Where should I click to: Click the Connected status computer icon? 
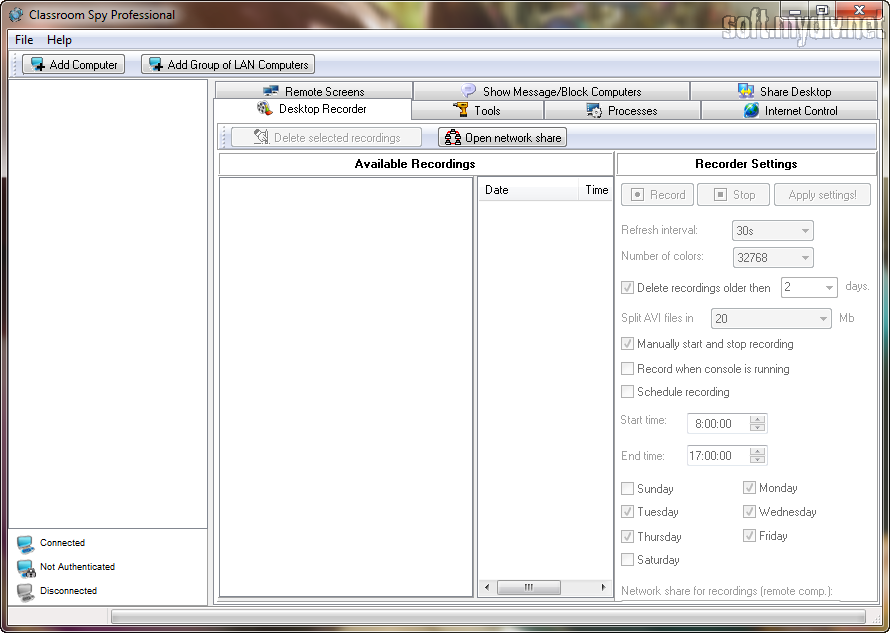coord(26,543)
